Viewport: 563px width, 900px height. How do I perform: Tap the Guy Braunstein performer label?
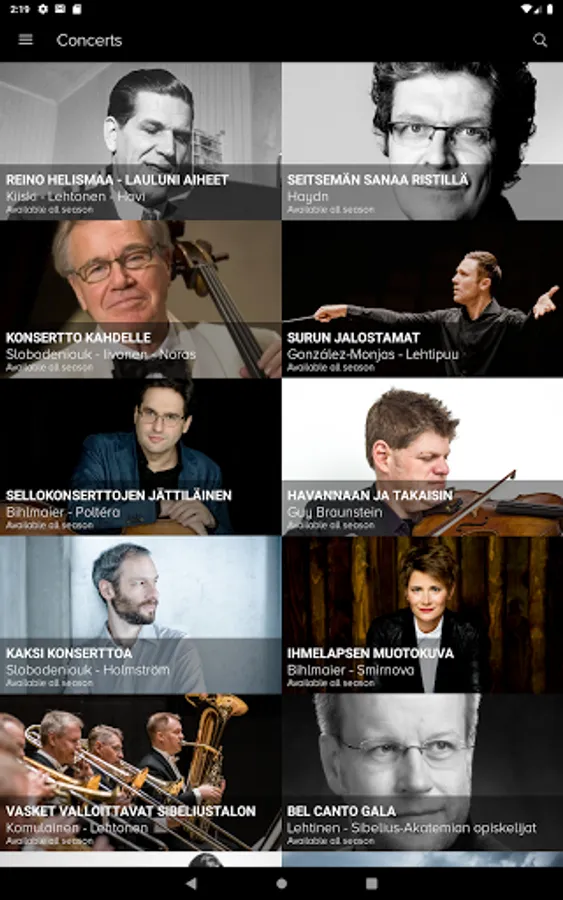pos(335,512)
